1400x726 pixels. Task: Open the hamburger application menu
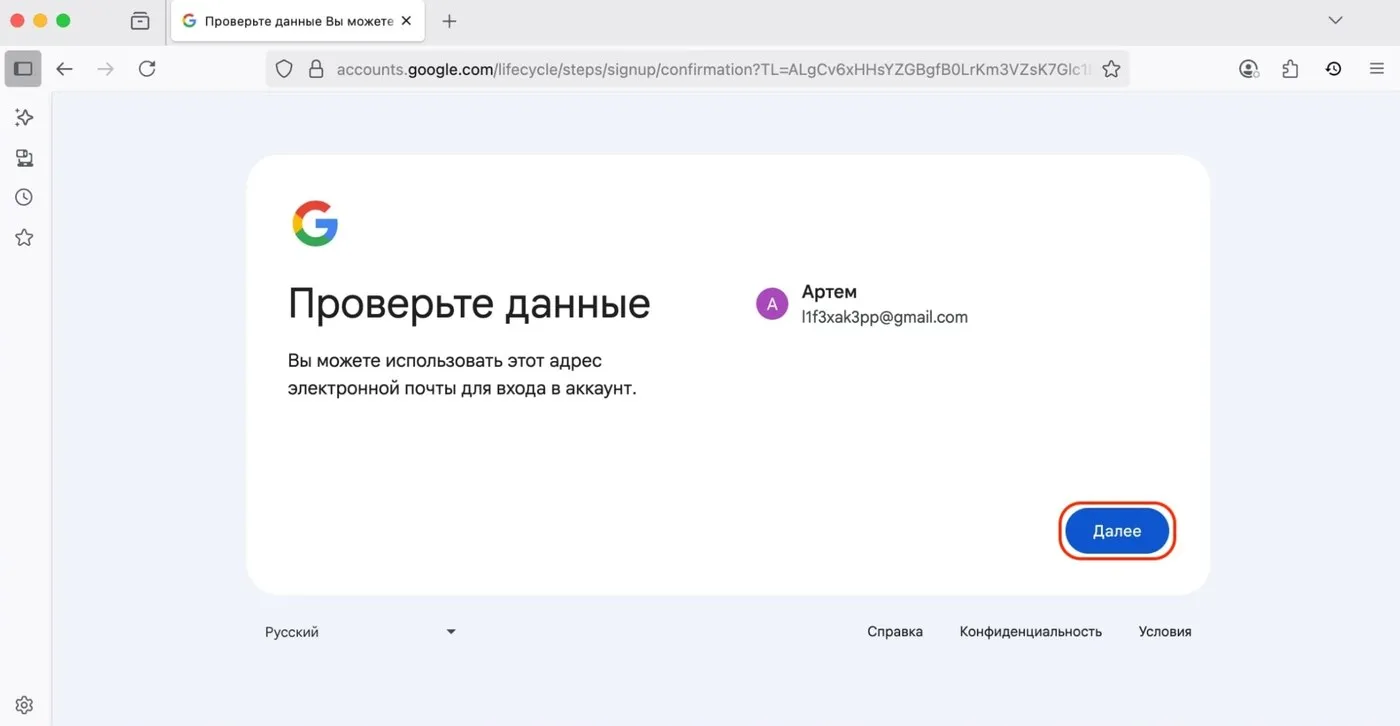[1377, 69]
